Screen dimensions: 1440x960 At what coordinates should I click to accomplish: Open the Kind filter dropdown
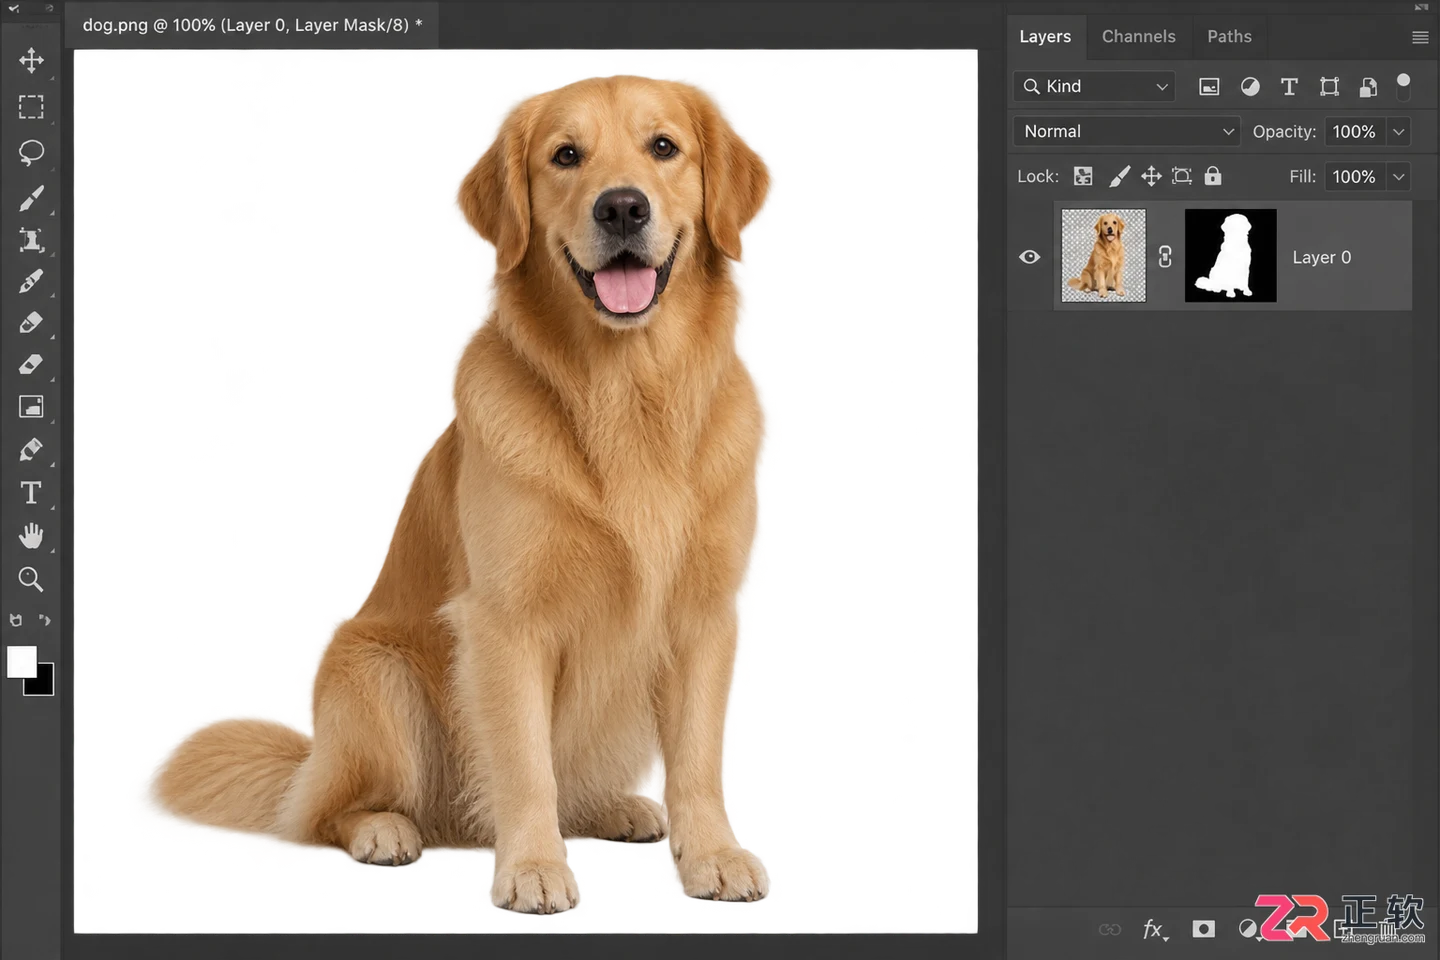click(1094, 86)
